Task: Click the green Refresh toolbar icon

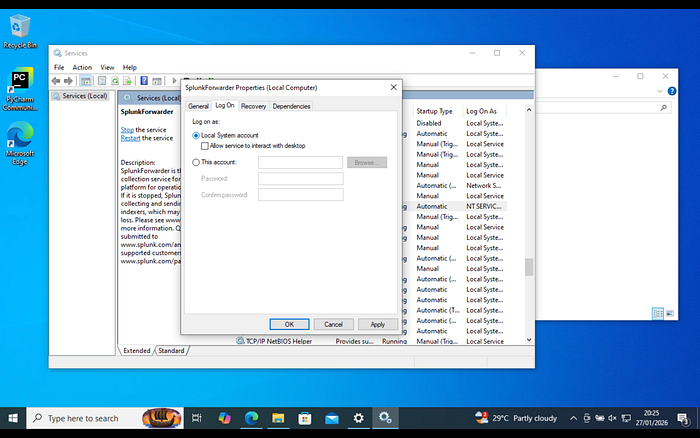Action: coord(115,81)
